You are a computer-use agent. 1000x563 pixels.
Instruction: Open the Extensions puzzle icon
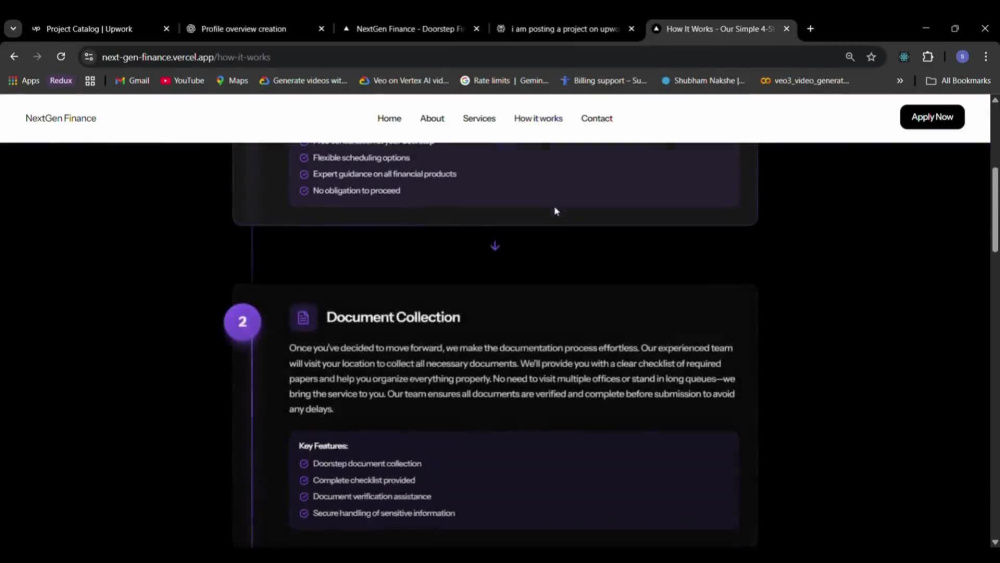(927, 57)
